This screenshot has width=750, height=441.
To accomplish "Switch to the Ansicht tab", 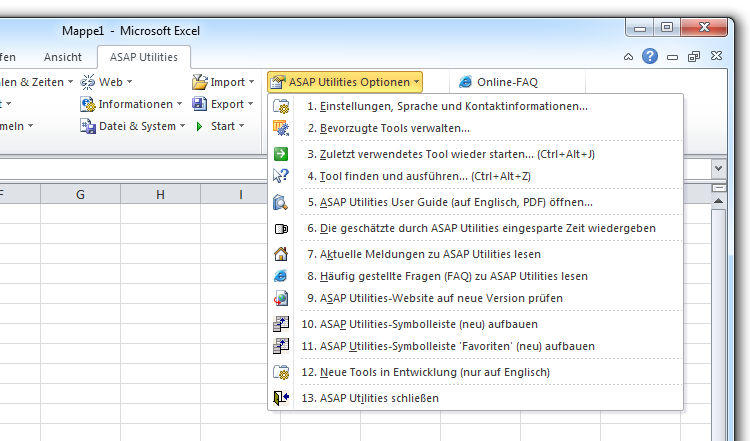I will pyautogui.click(x=63, y=57).
